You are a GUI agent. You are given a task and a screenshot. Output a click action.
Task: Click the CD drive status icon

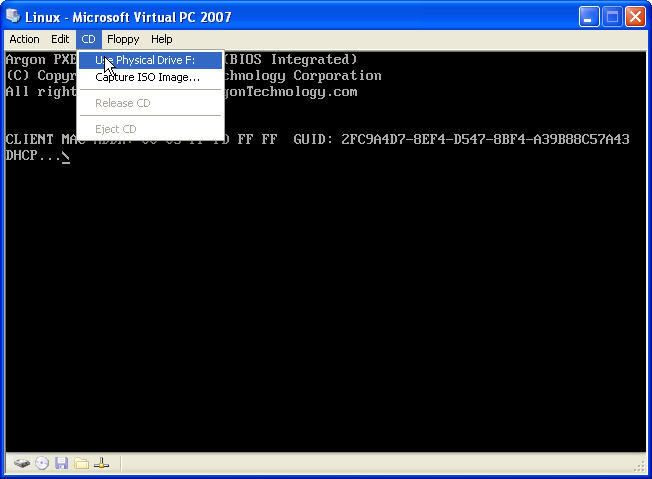click(x=42, y=463)
